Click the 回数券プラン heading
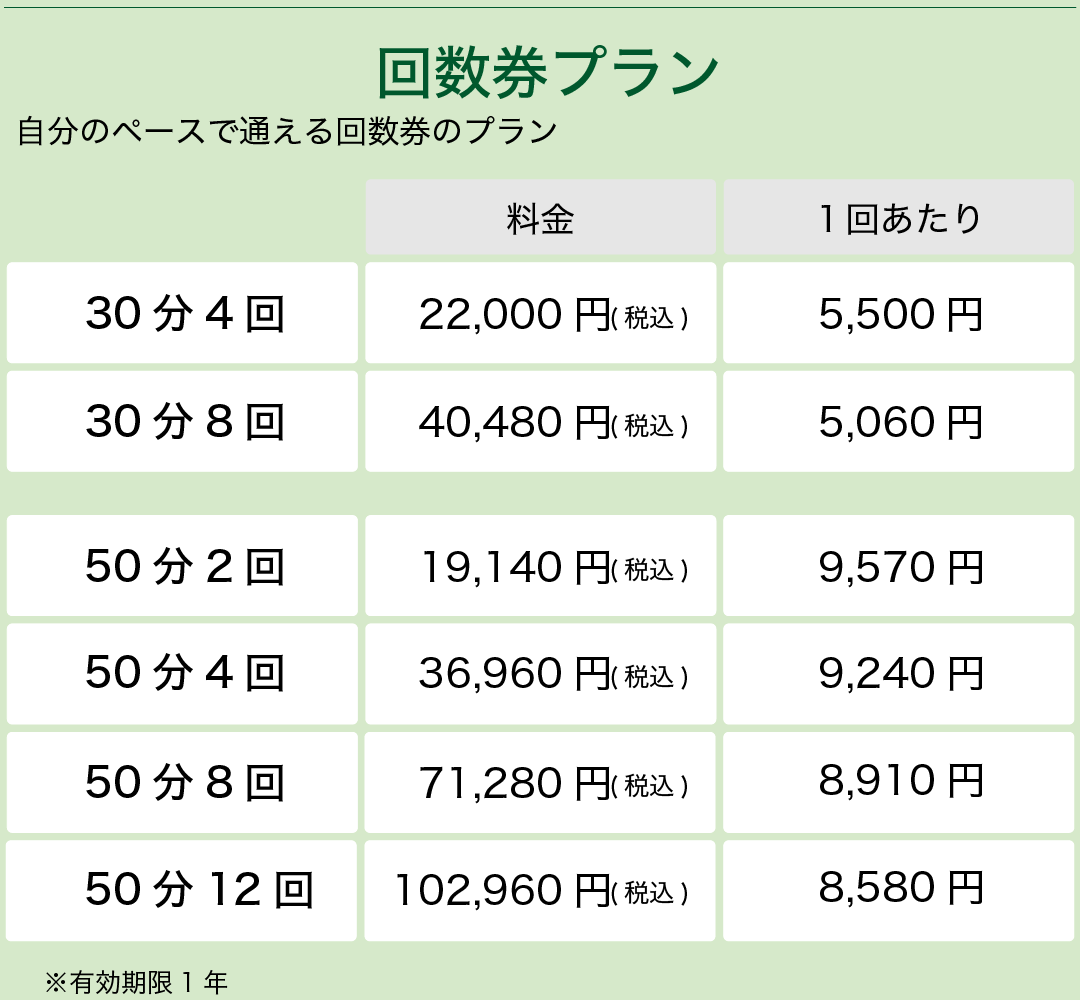This screenshot has height=1000, width=1080. coord(548,72)
